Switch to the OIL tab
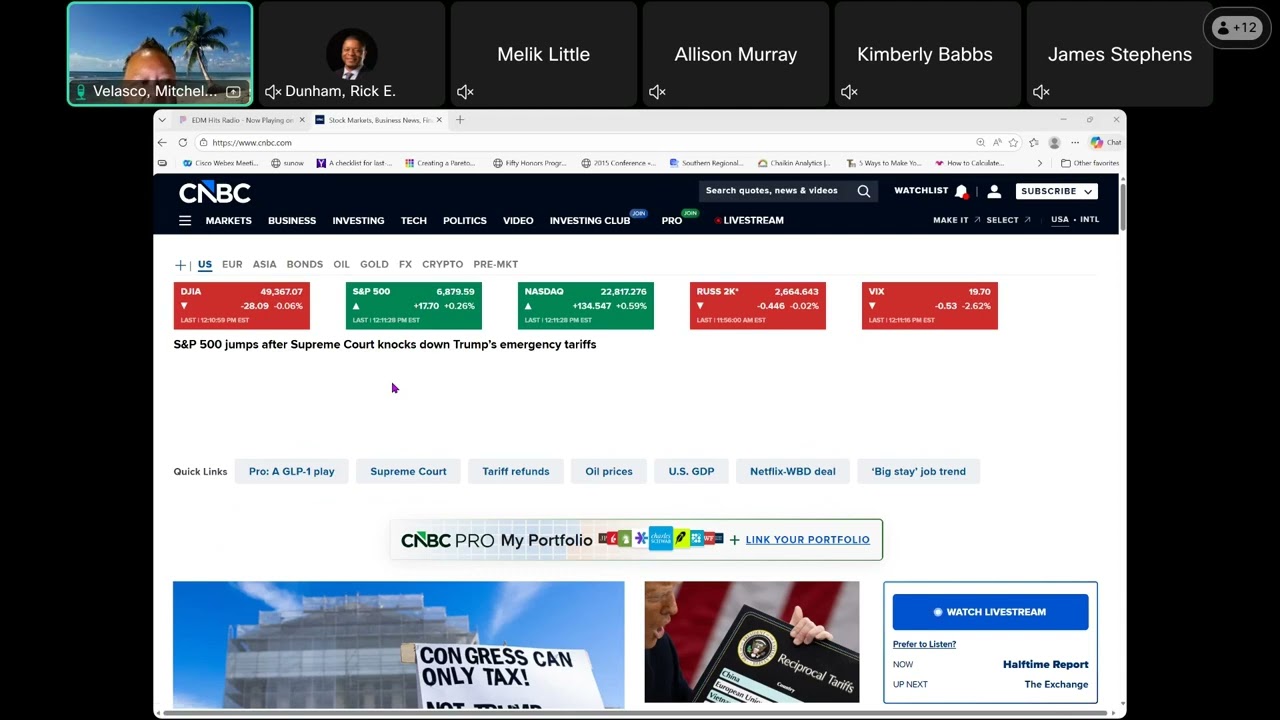The image size is (1280, 720). click(x=341, y=265)
